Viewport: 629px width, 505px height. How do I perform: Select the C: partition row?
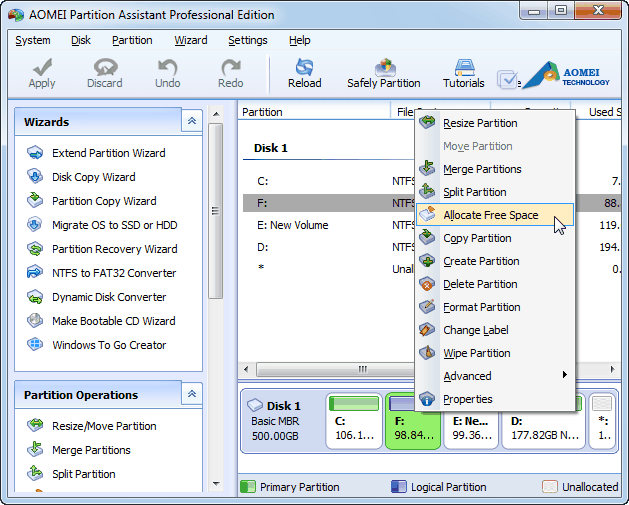click(x=329, y=181)
